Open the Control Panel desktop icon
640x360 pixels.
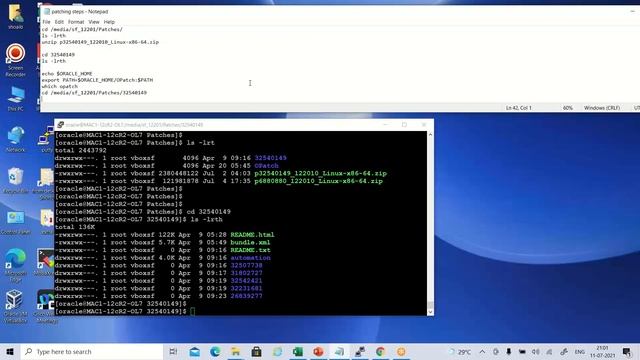(x=16, y=222)
